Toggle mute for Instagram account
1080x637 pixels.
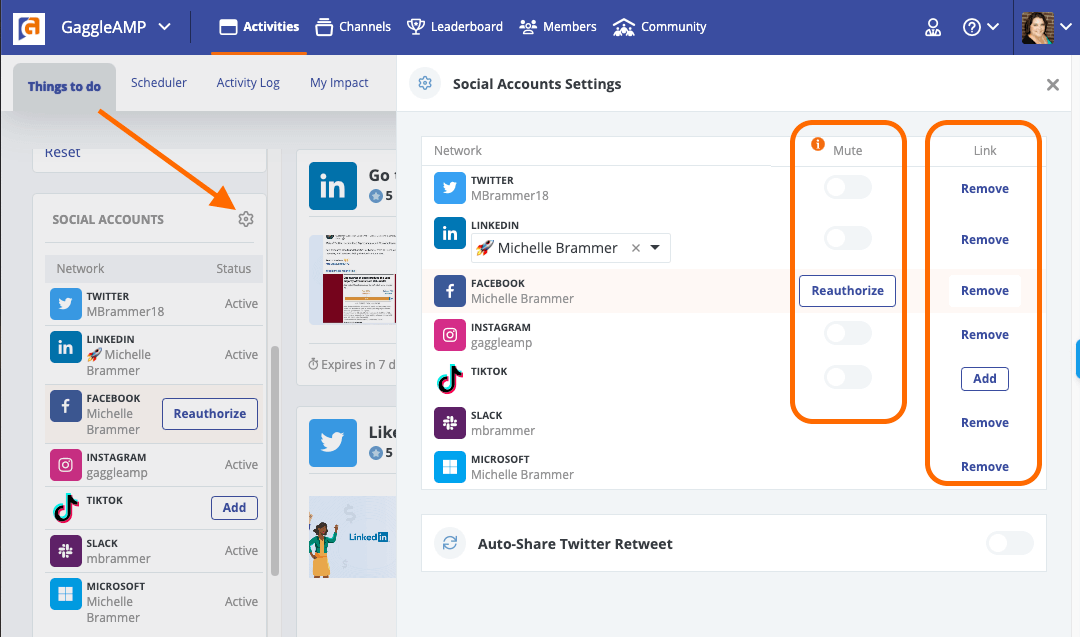click(848, 333)
